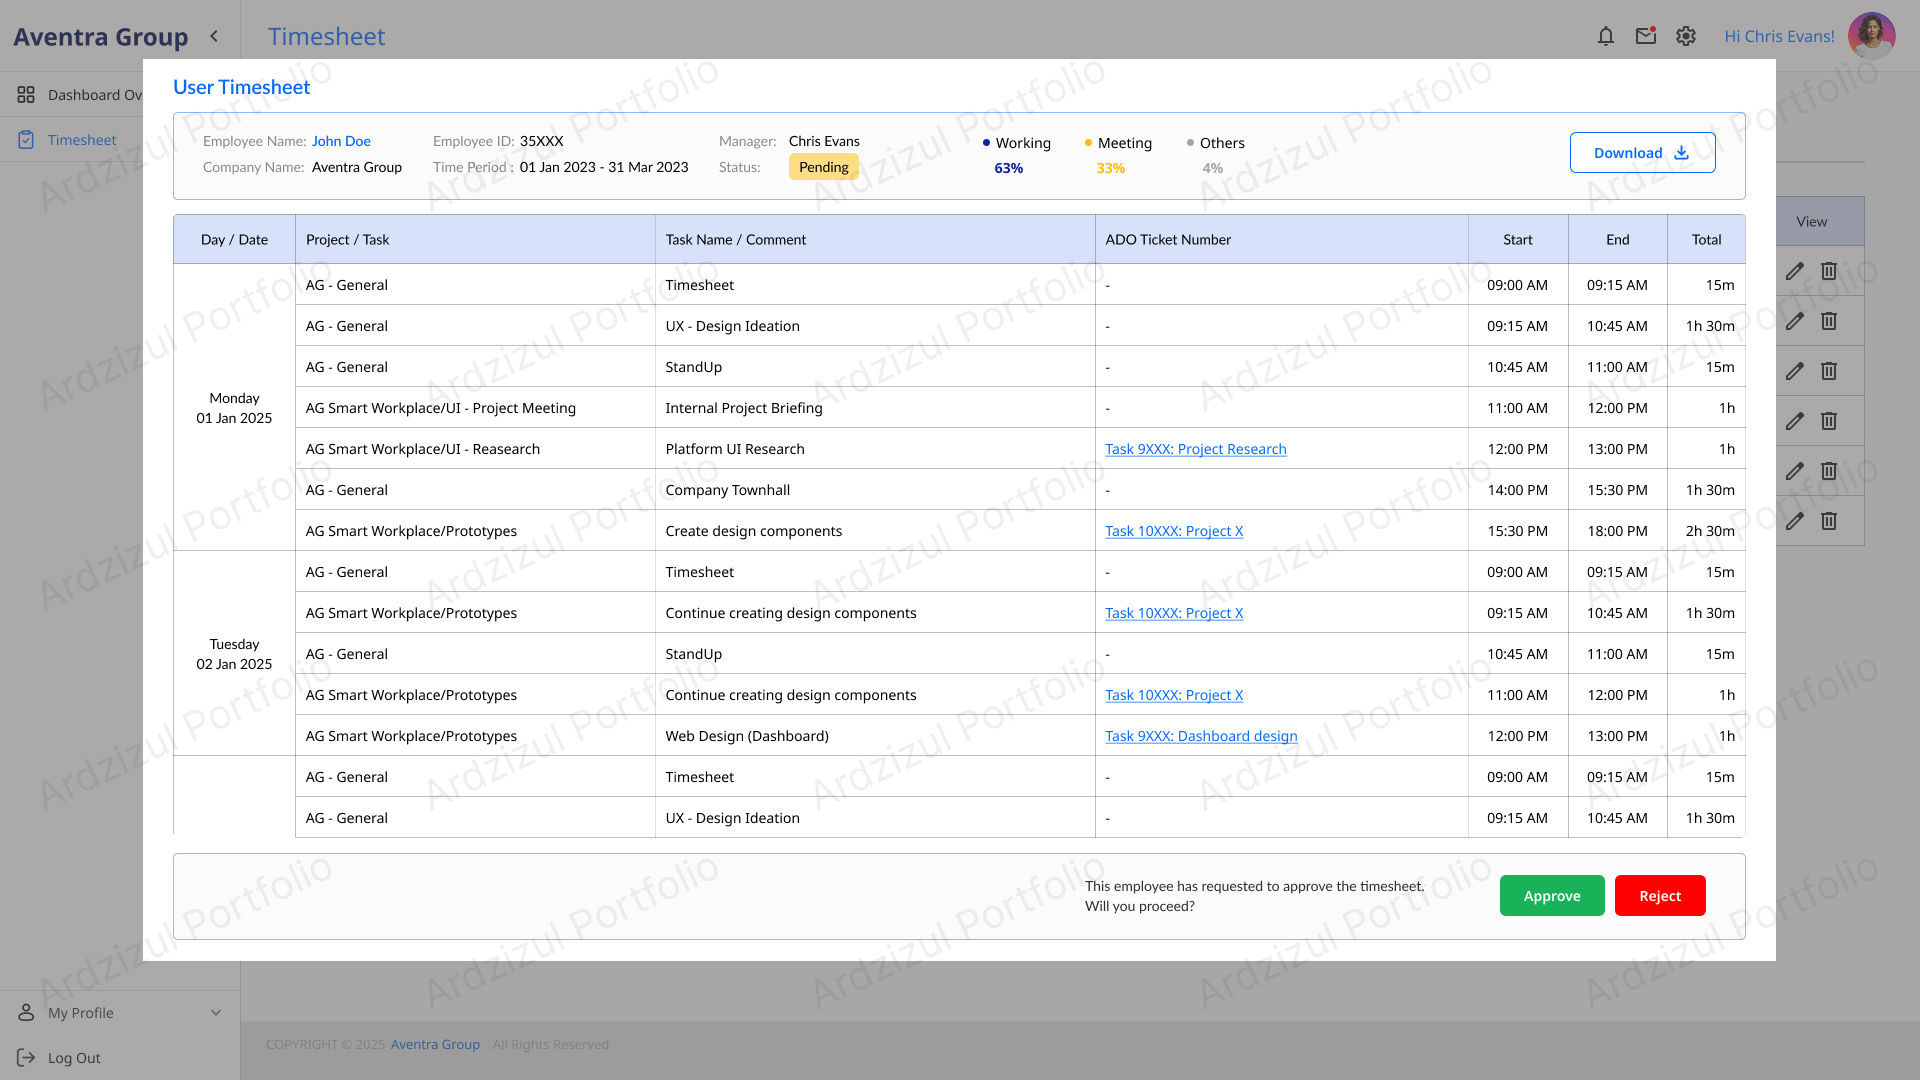Click the Web Design (Dashboard) task cell

(875, 736)
